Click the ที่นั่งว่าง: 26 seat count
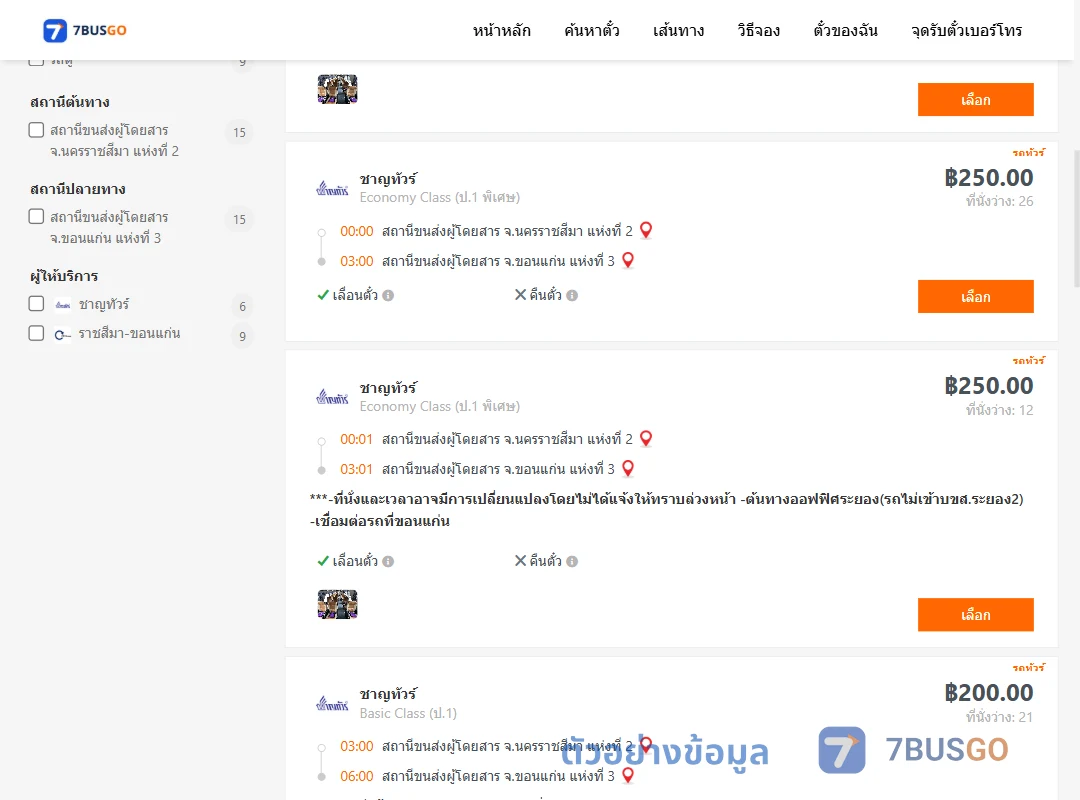 click(x=999, y=201)
